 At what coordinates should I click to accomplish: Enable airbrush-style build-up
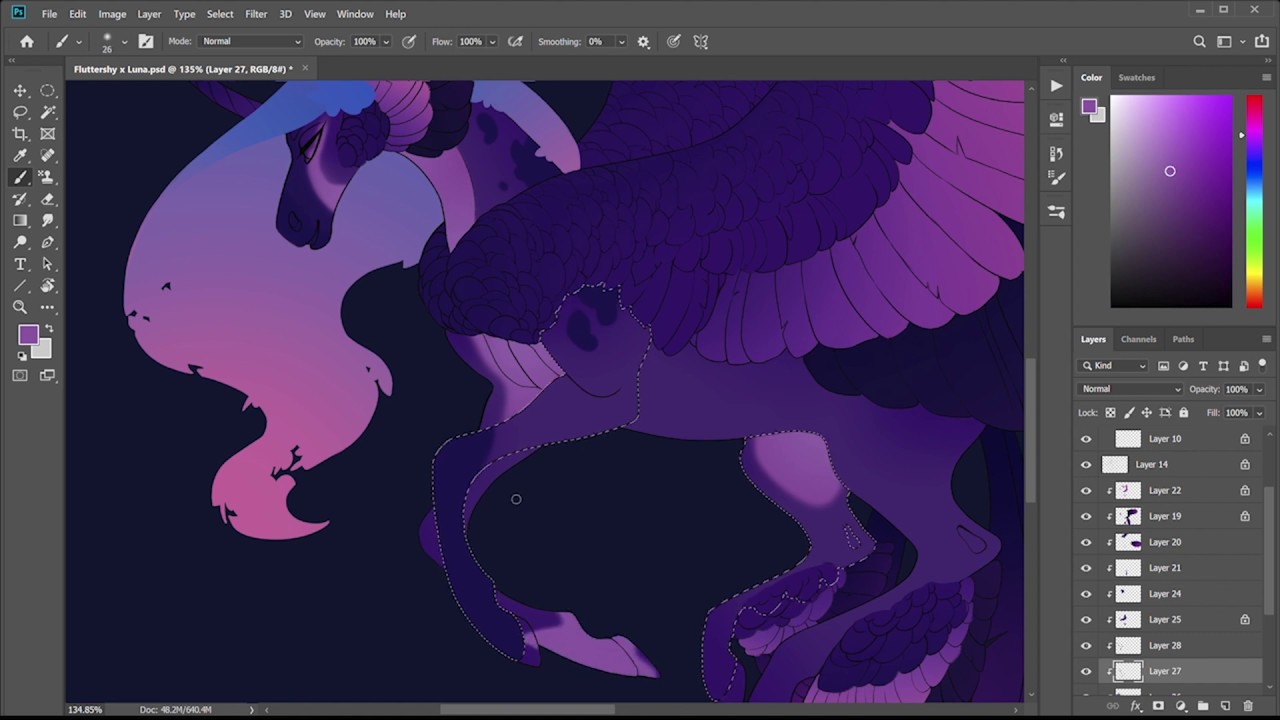515,42
